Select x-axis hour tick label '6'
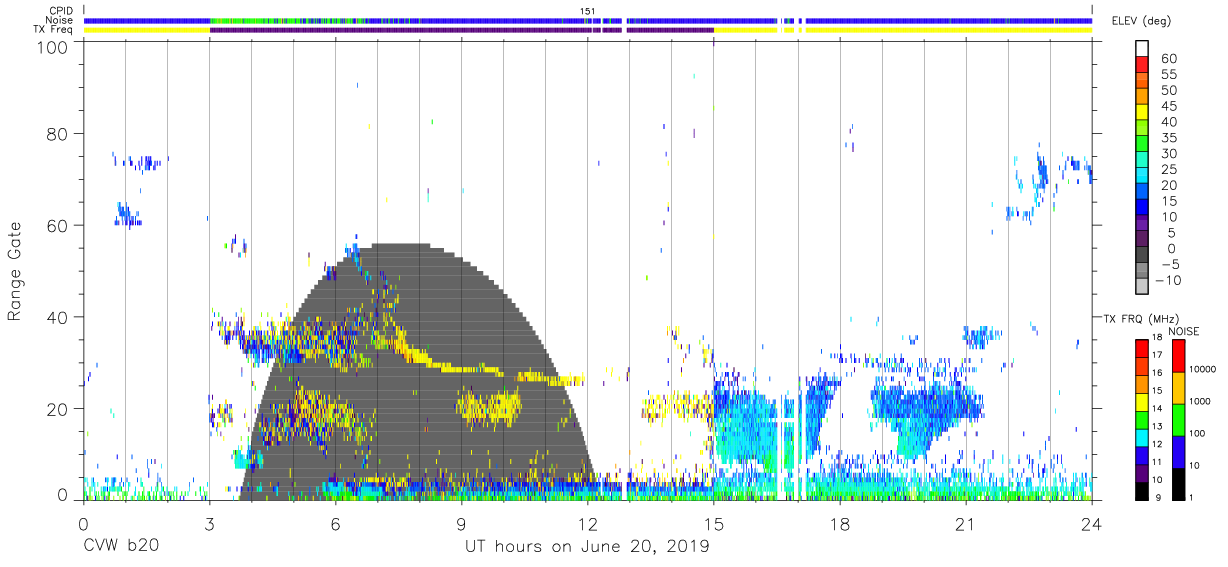 (335, 525)
